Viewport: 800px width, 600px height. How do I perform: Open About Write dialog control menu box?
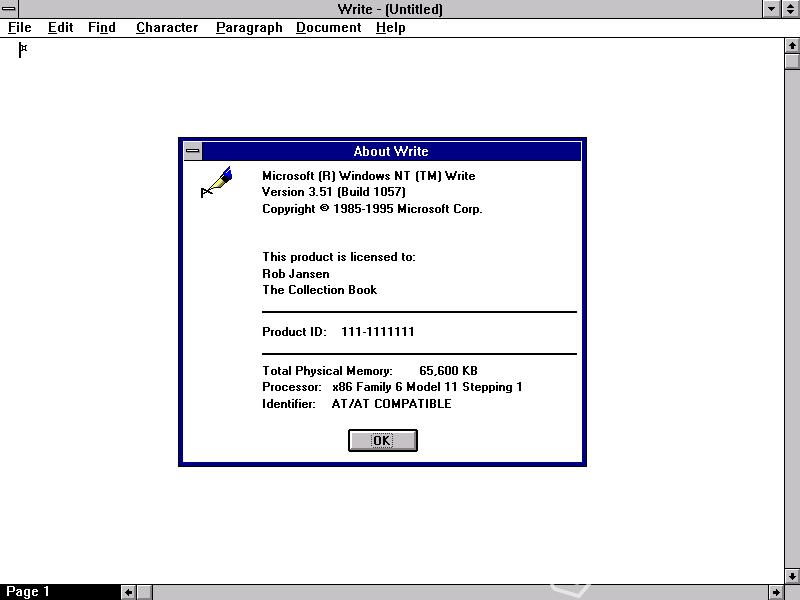point(193,151)
